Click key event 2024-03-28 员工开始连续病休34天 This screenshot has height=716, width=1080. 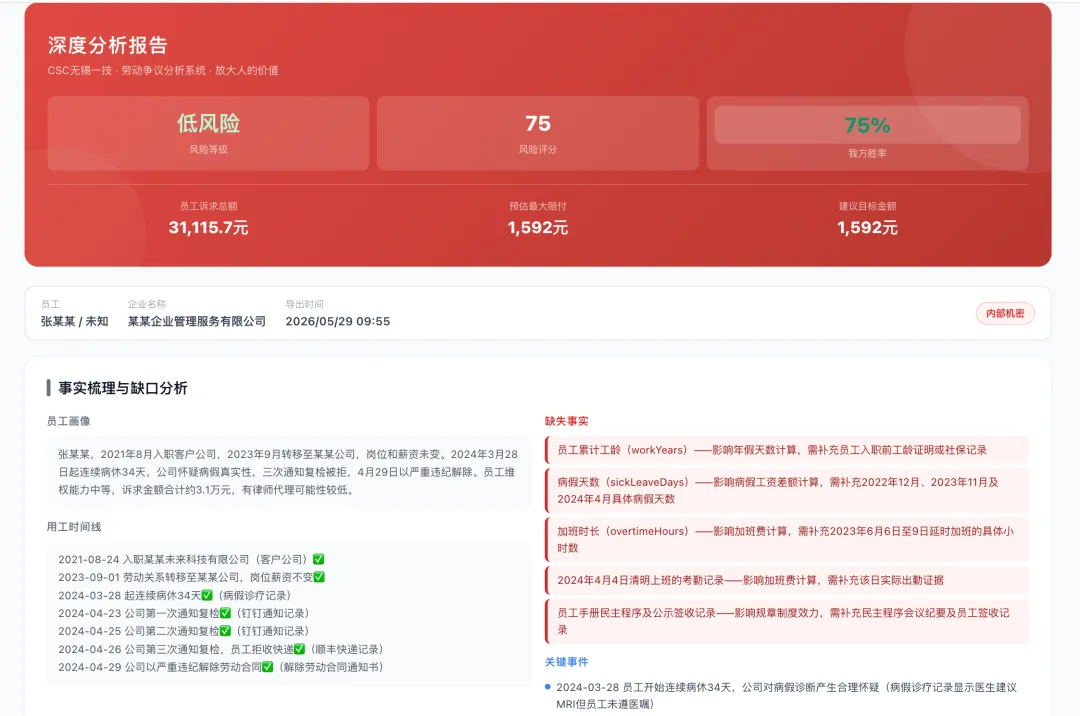787,695
